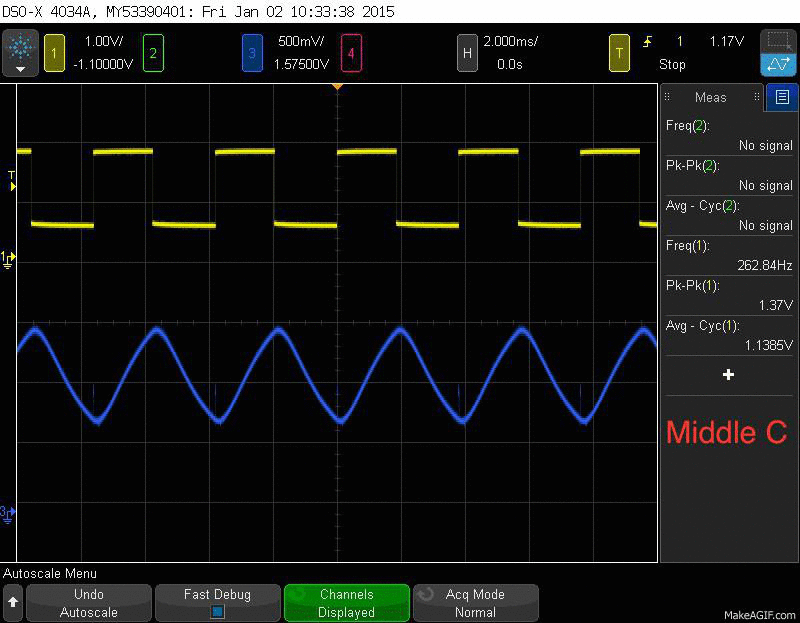Click channel 3 offset 1.57500V value
The image size is (800, 623).
tap(301, 64)
